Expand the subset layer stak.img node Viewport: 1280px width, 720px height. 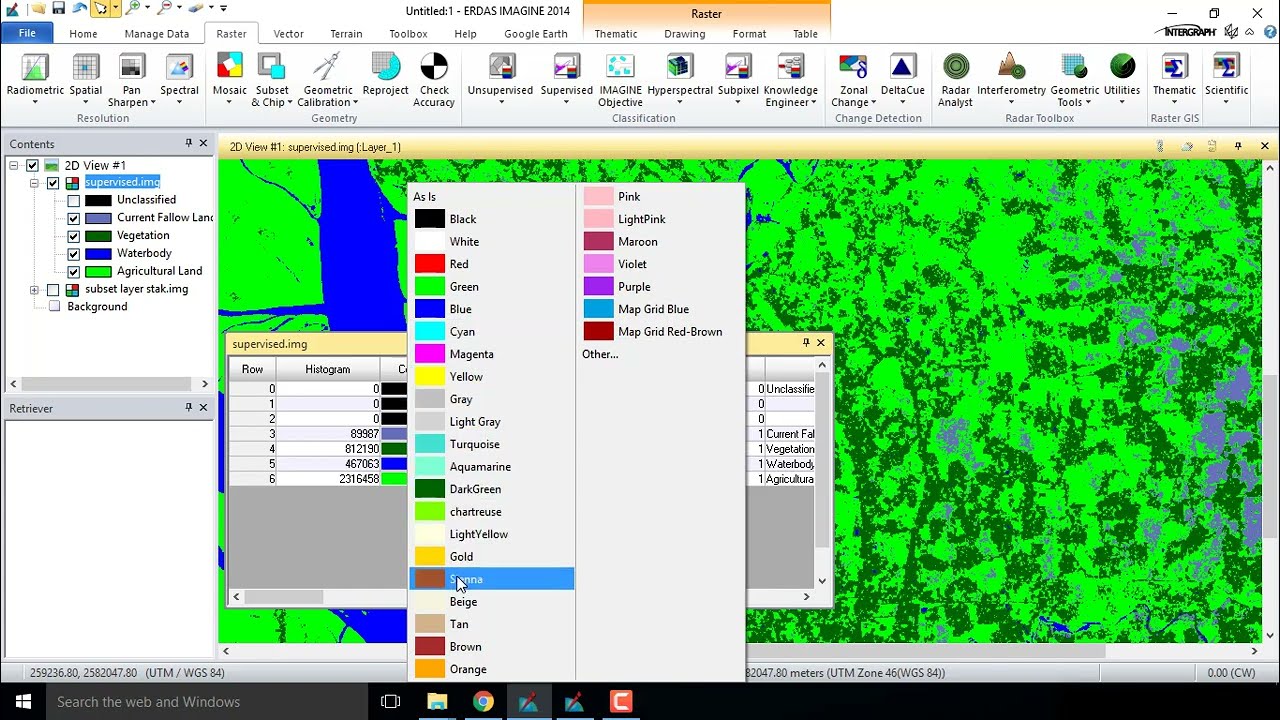click(x=34, y=290)
